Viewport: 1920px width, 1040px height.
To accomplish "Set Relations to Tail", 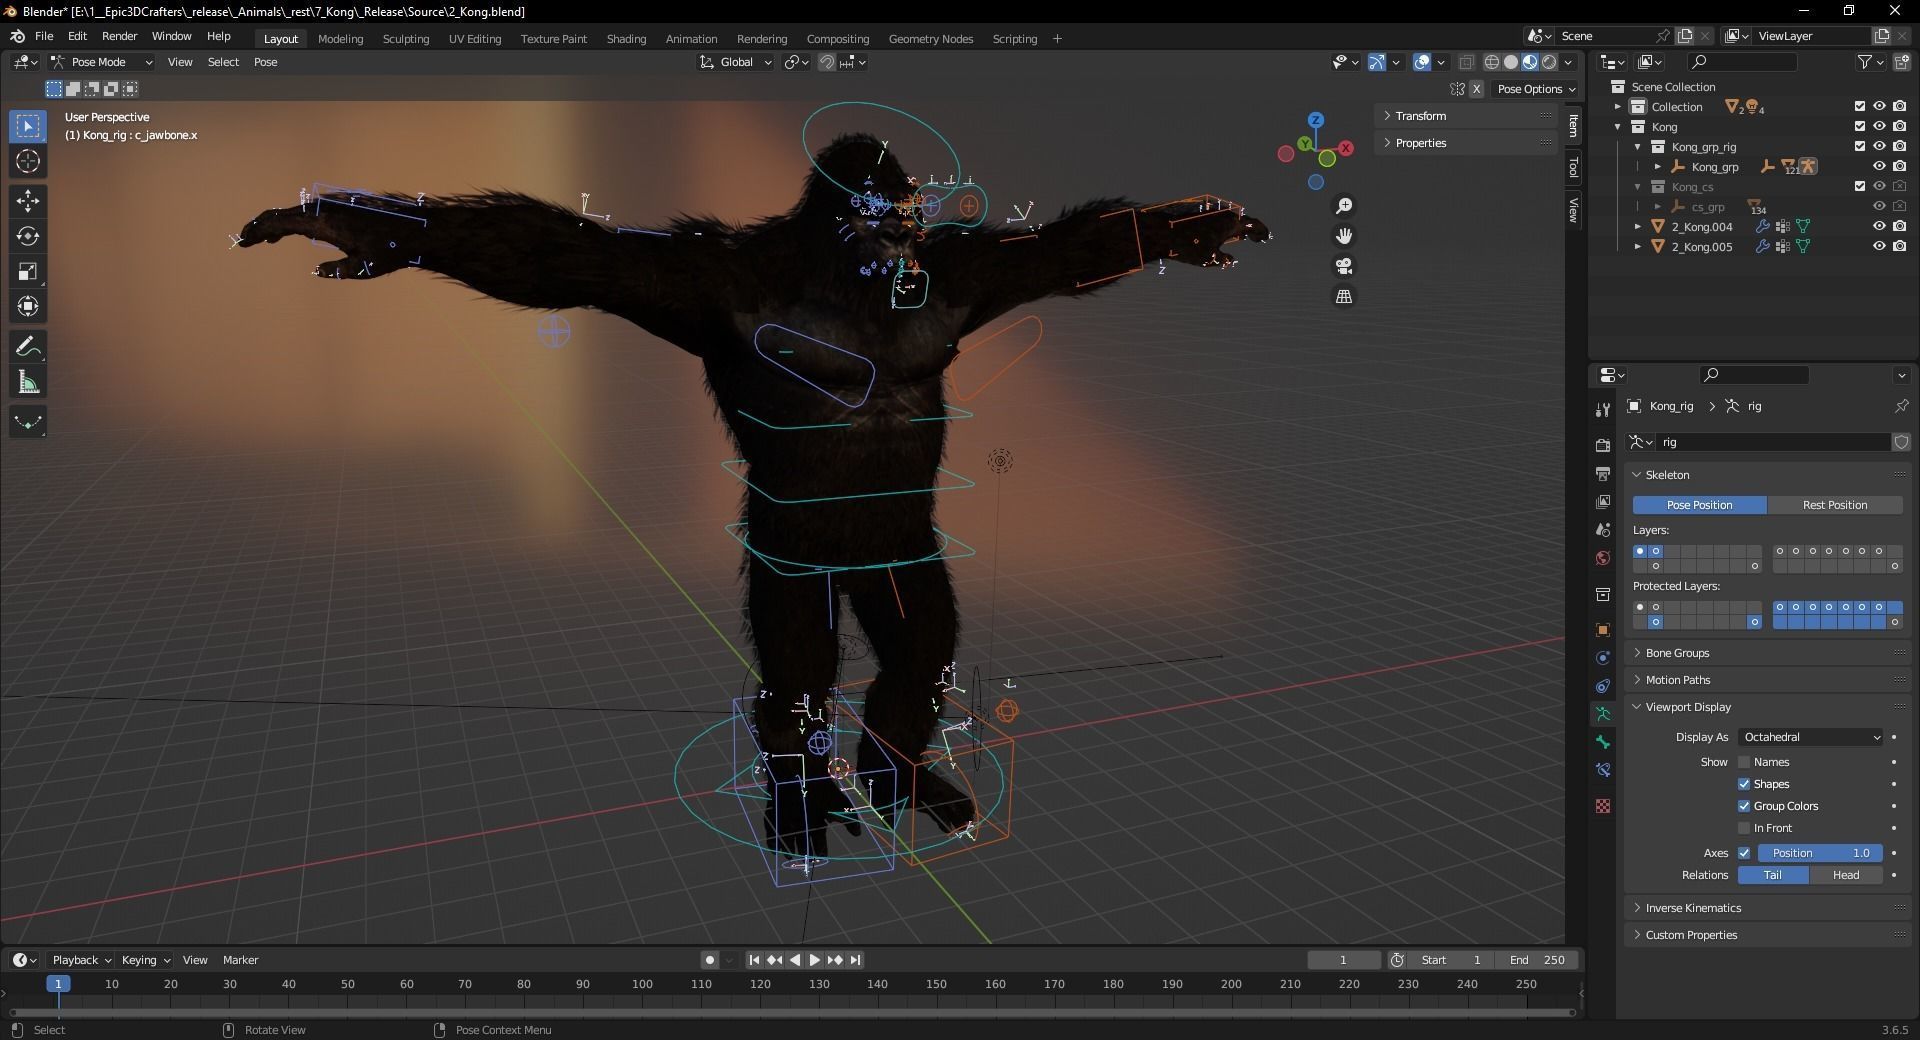I will click(x=1773, y=875).
